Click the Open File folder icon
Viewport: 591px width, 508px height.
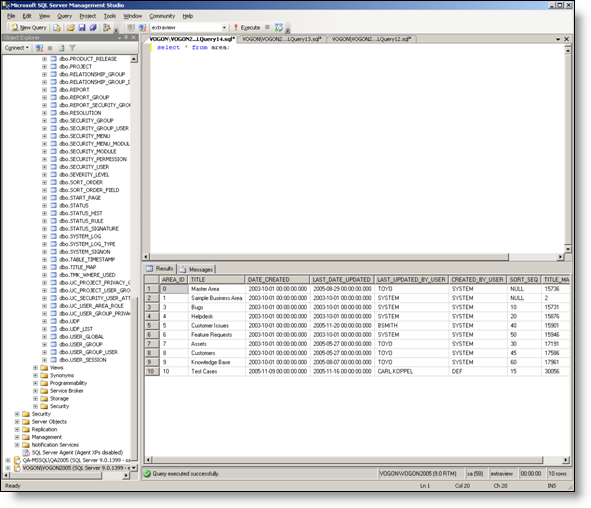70,28
